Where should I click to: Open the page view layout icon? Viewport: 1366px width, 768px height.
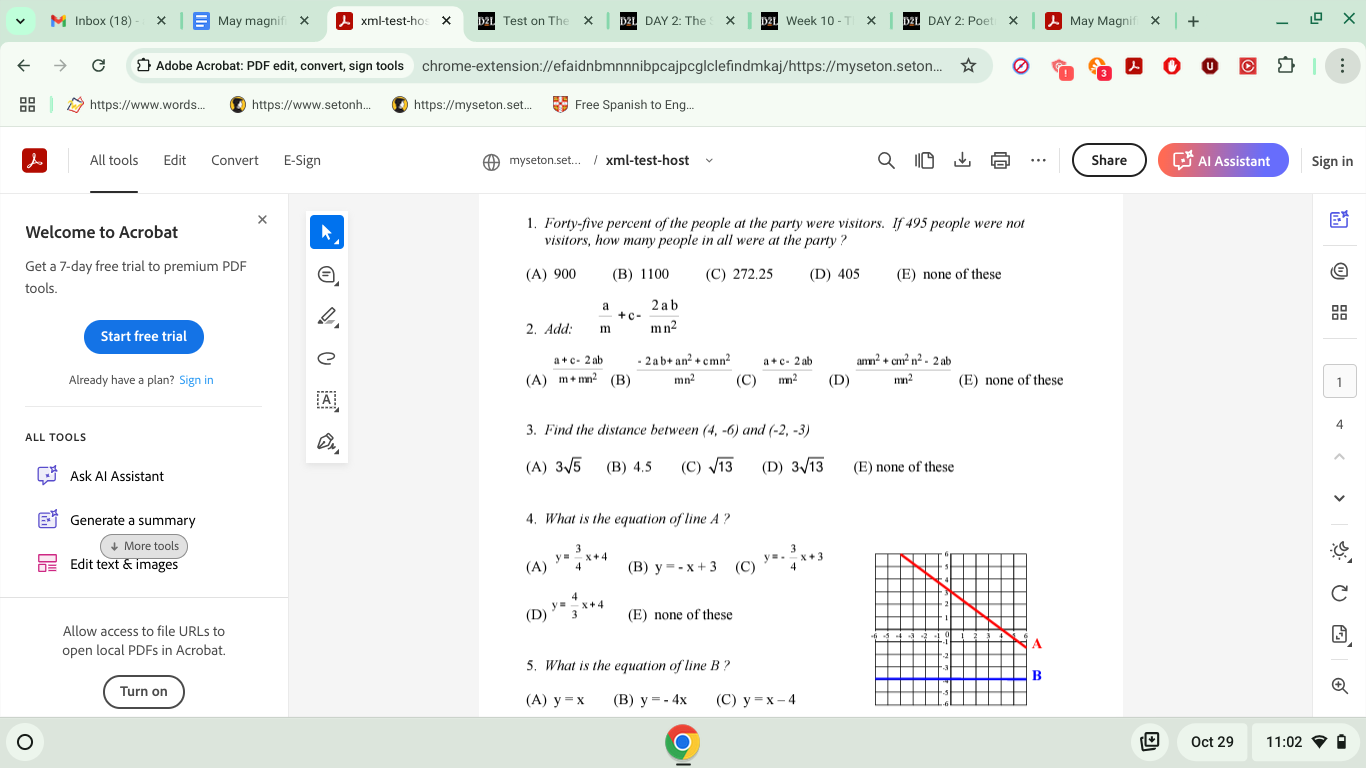pos(925,161)
